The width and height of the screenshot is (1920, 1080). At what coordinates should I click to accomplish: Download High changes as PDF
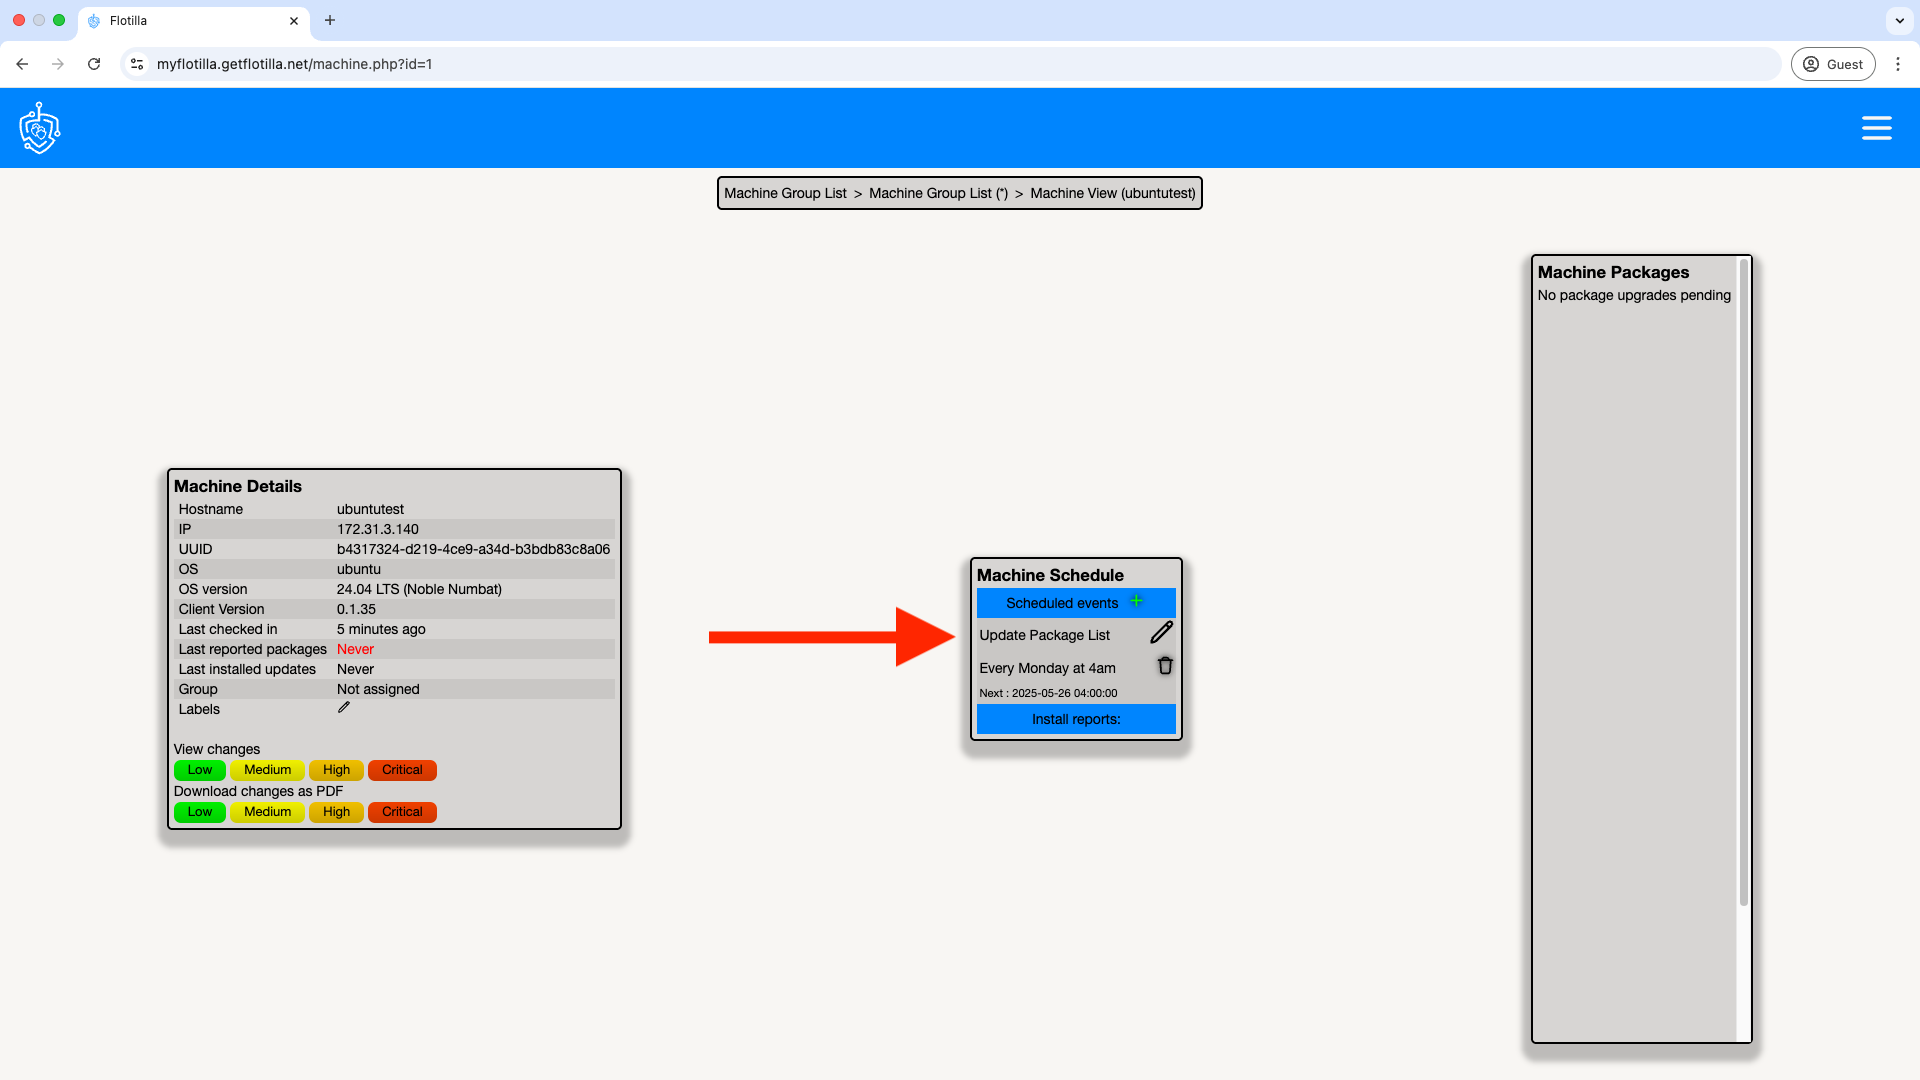tap(336, 812)
